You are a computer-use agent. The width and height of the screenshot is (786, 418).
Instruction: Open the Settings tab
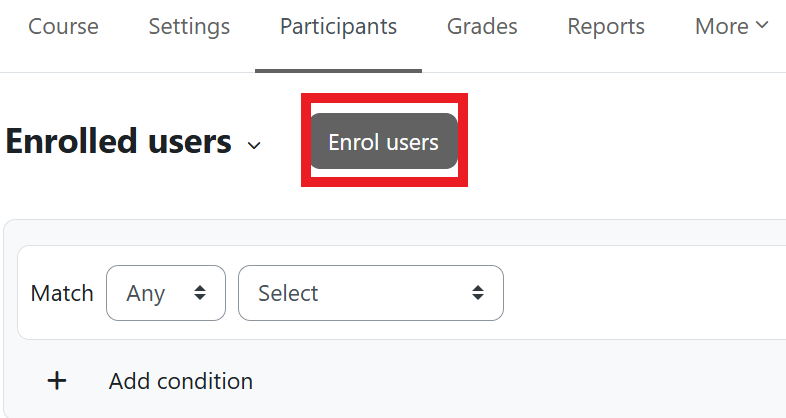189,26
